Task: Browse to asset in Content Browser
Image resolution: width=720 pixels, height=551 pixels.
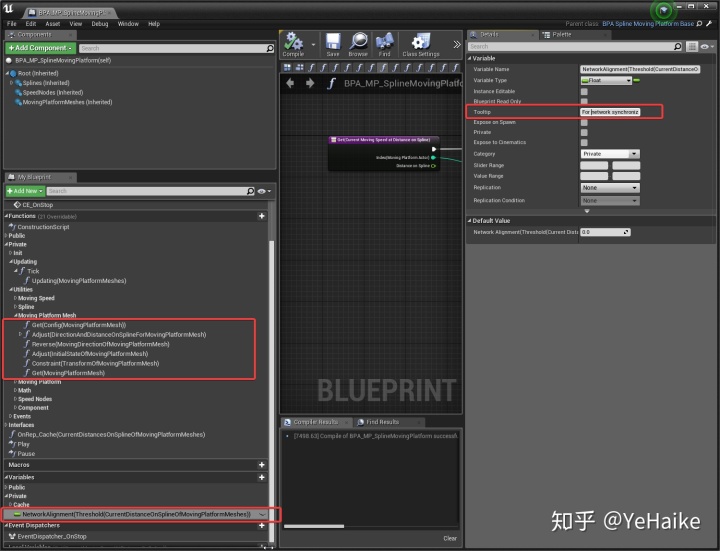Action: coord(358,45)
